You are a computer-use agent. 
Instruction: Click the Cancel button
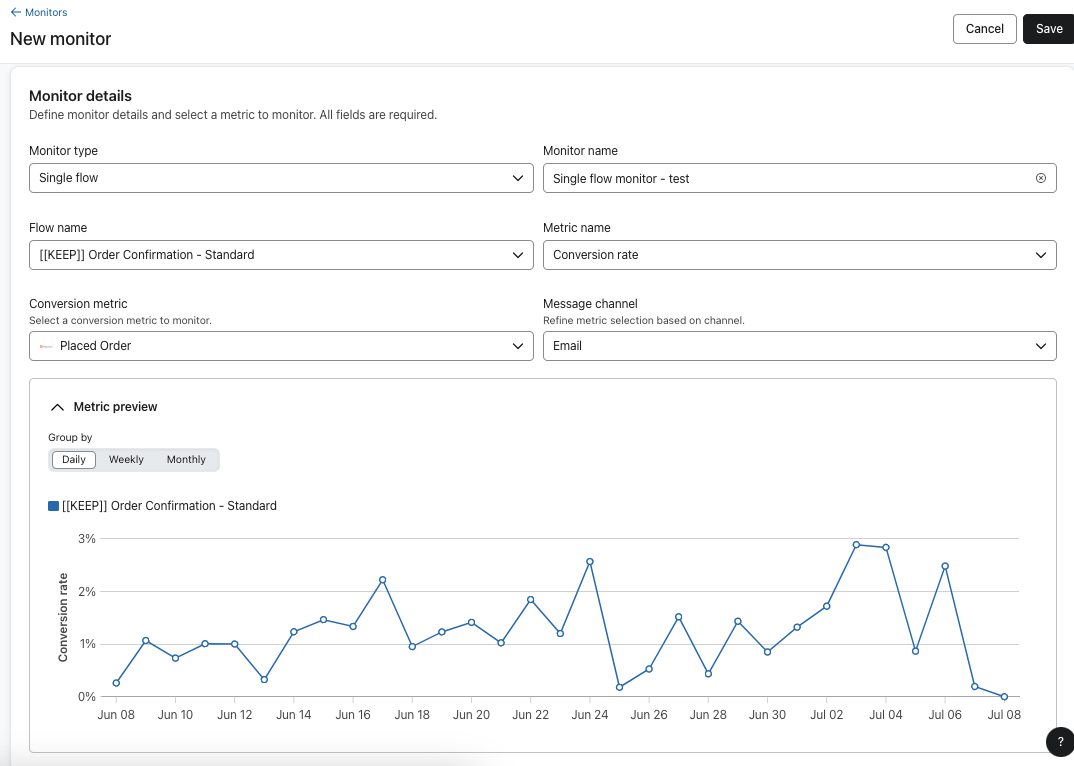point(984,28)
